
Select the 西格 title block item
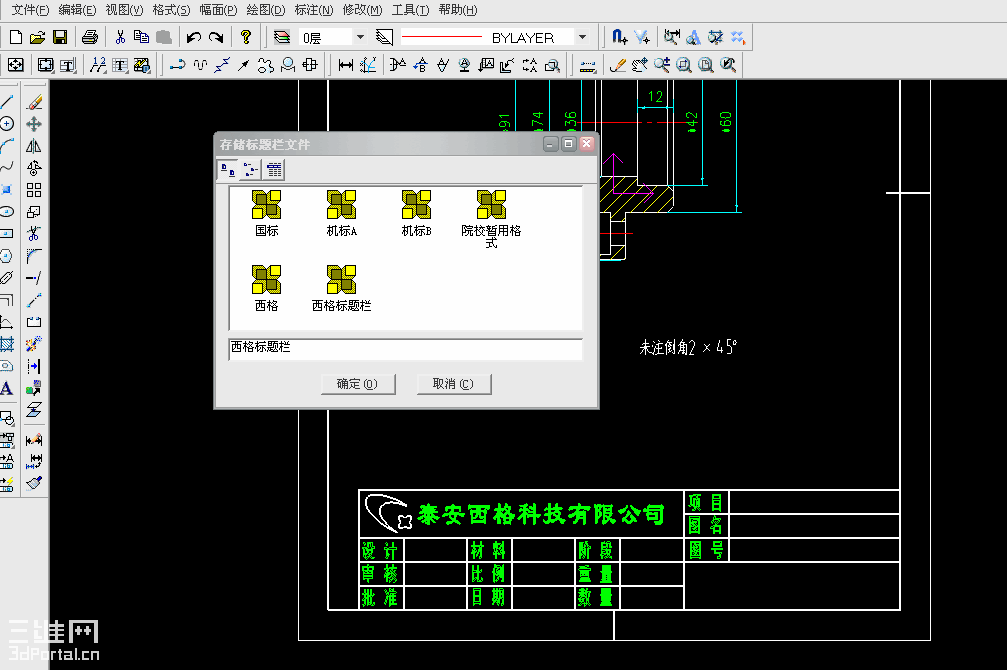(267, 288)
